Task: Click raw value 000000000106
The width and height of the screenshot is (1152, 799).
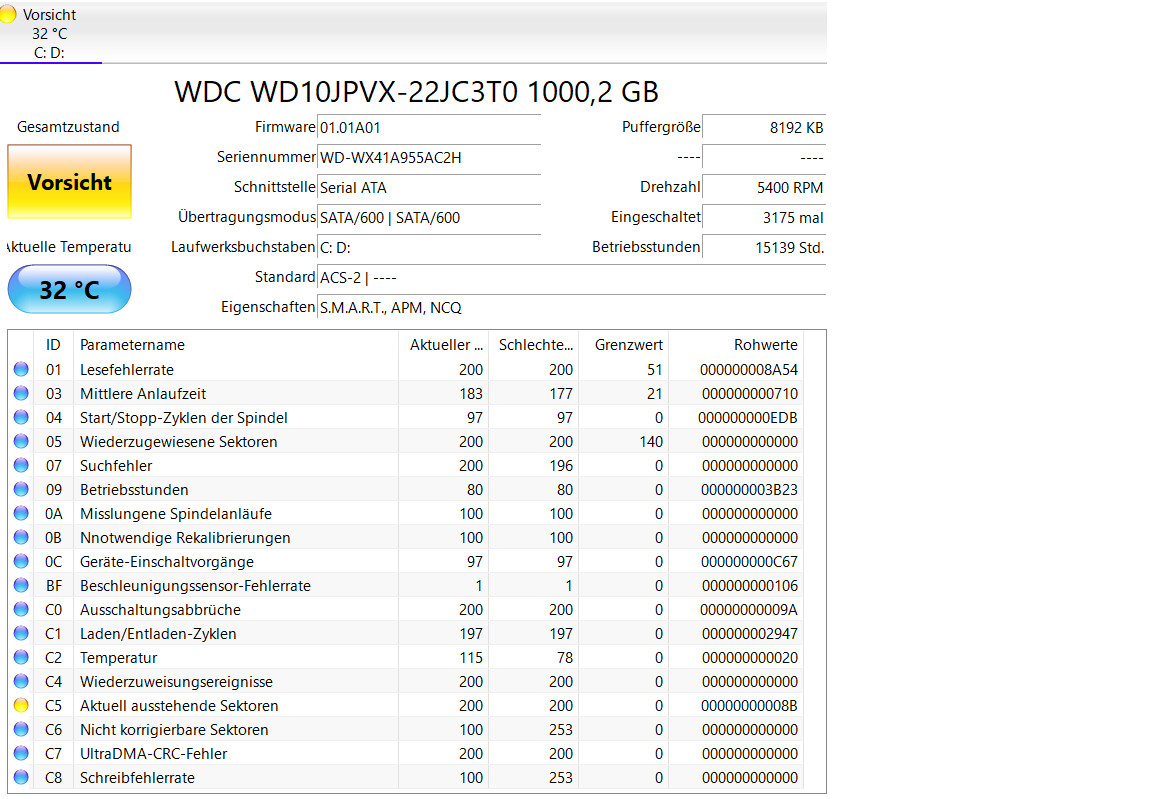Action: [749, 586]
